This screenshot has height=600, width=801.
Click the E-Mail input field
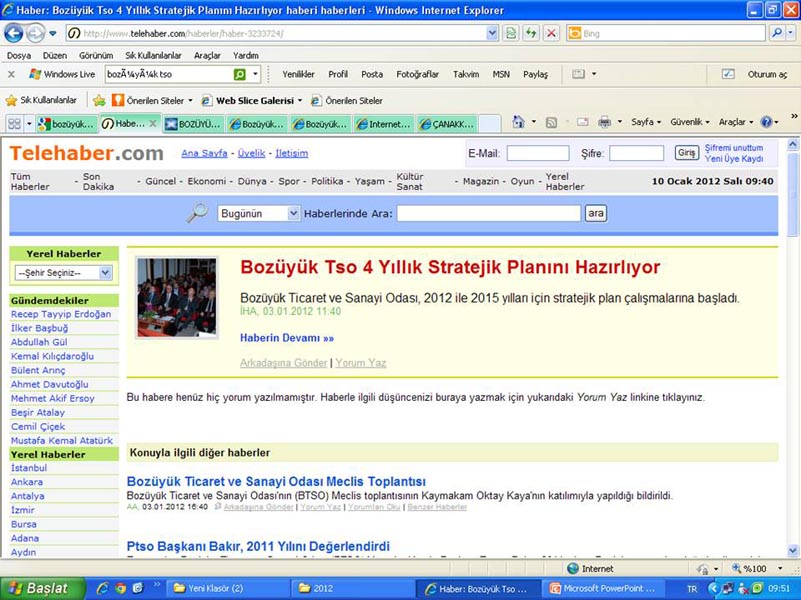[x=538, y=153]
